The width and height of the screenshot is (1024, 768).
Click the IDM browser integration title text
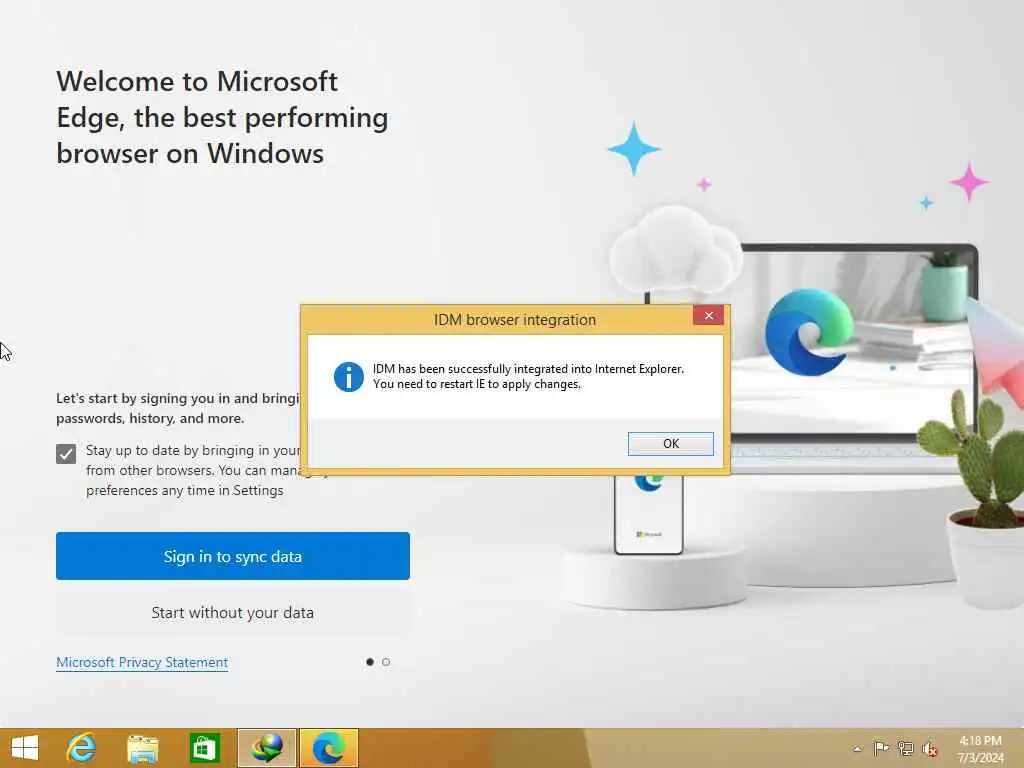(x=515, y=320)
